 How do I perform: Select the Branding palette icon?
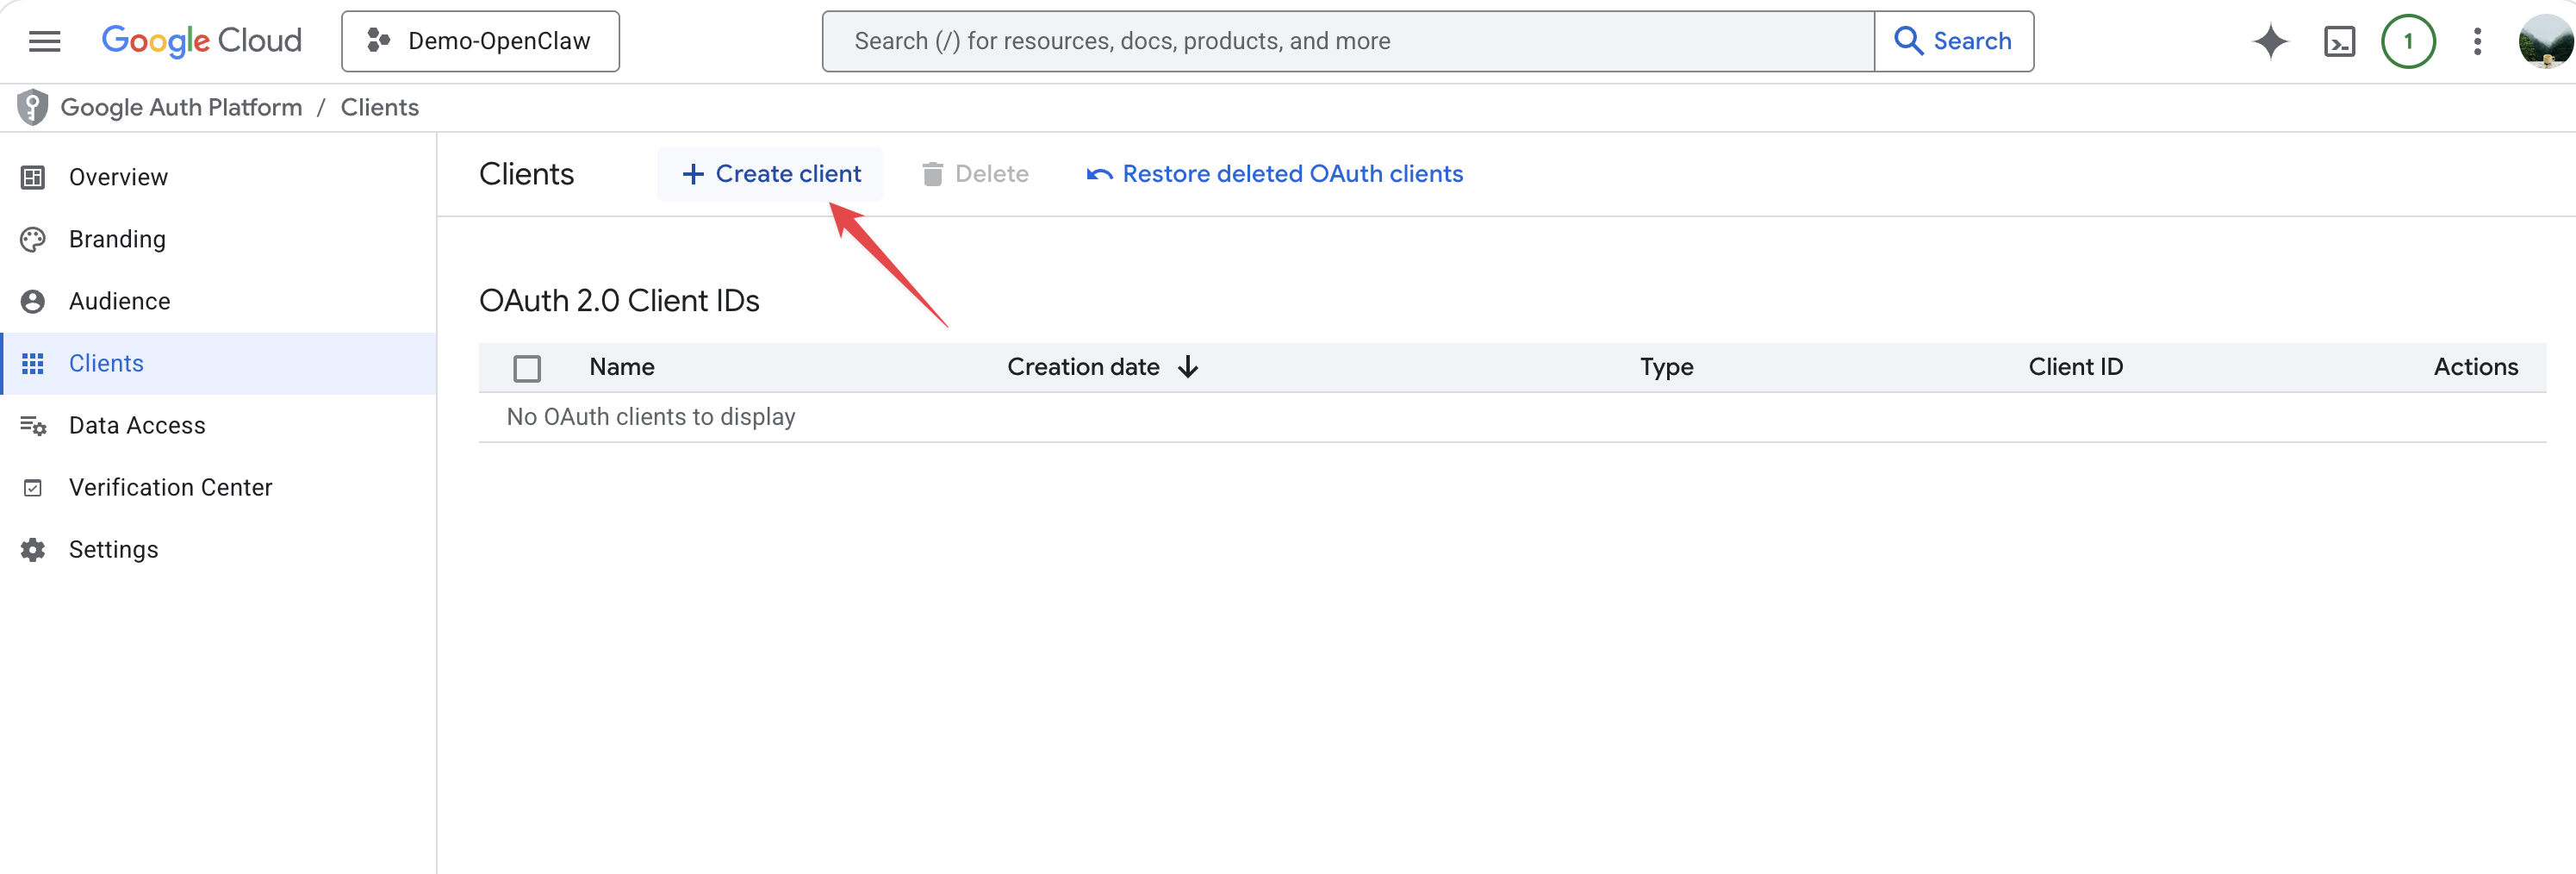click(x=32, y=239)
